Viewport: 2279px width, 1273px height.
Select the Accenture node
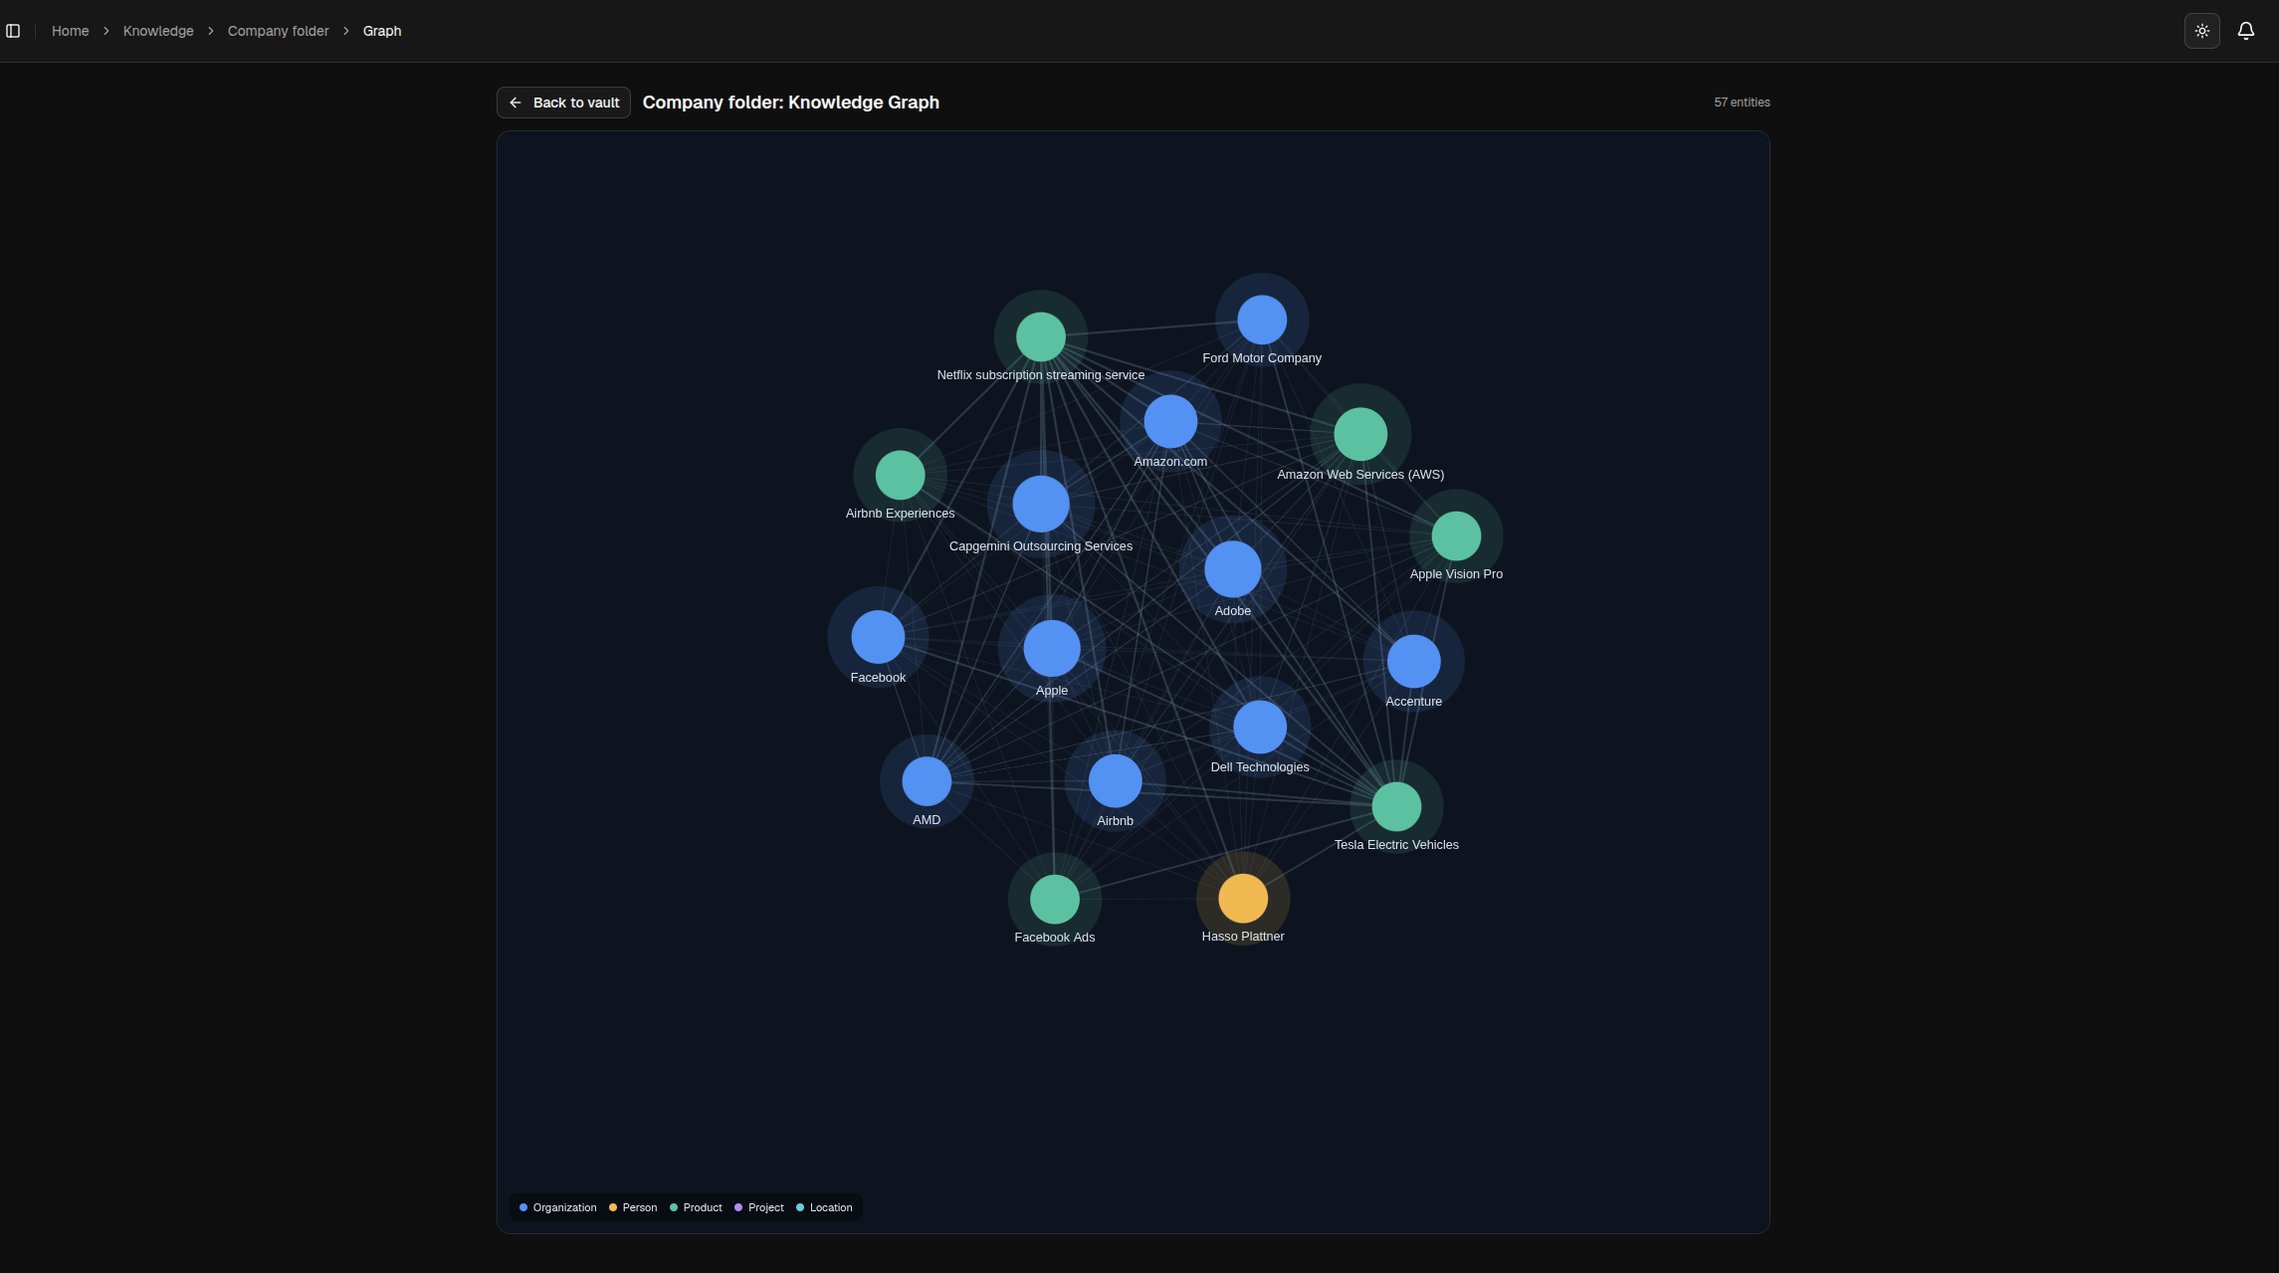point(1413,661)
